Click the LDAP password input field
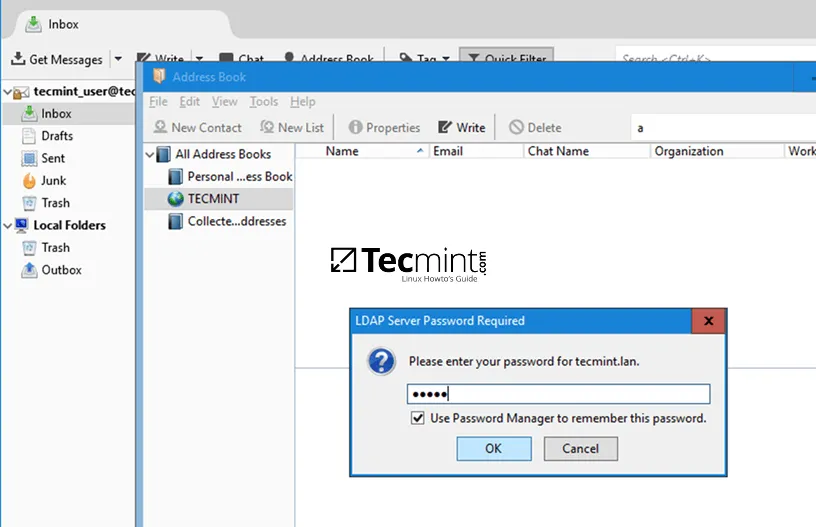 coord(558,394)
